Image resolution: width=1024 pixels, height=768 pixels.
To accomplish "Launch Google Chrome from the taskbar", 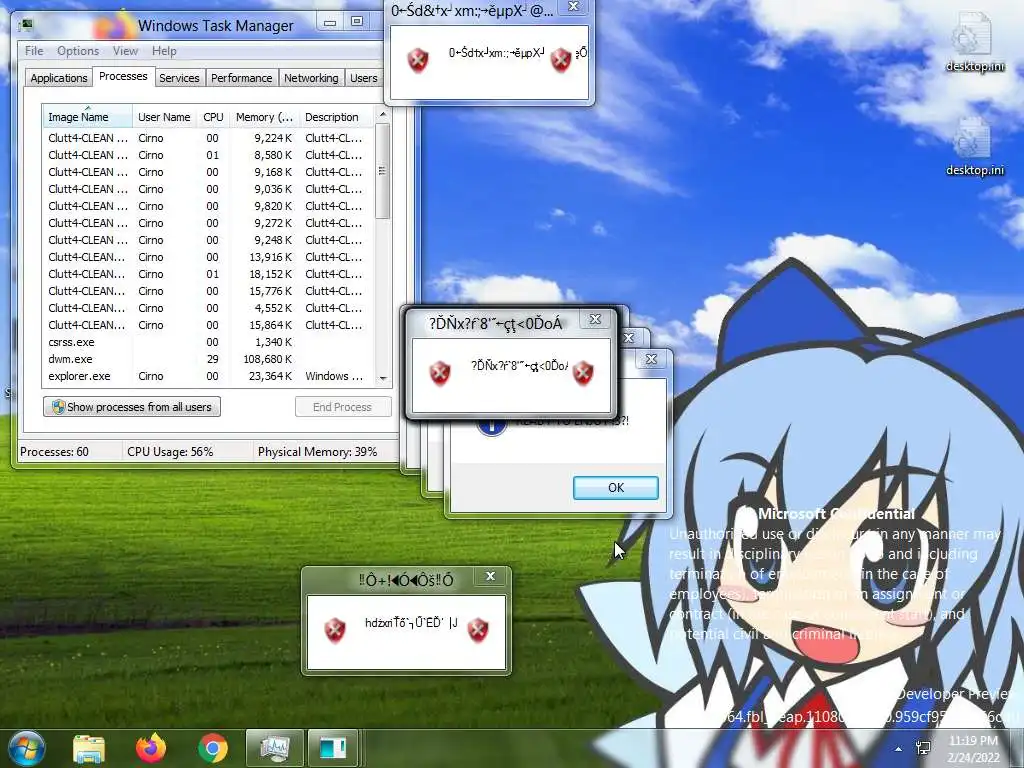I will tap(213, 748).
